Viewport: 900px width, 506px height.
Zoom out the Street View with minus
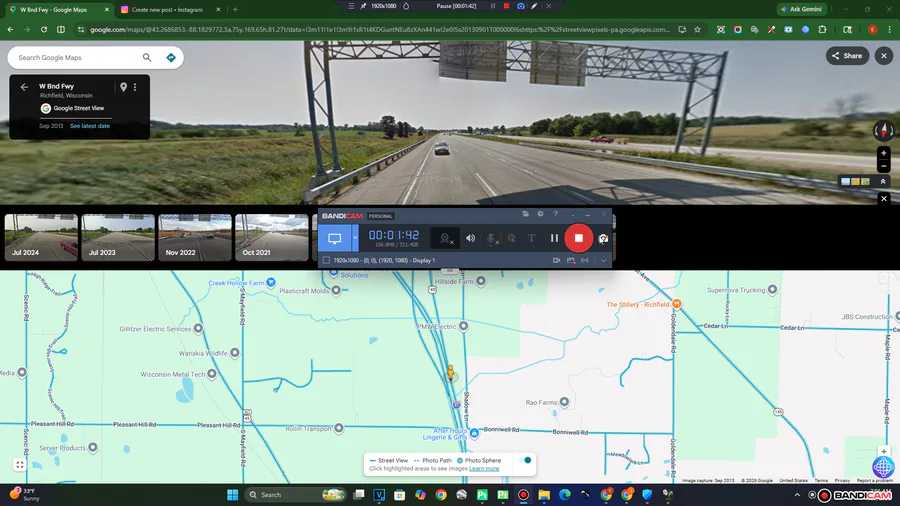(x=884, y=166)
